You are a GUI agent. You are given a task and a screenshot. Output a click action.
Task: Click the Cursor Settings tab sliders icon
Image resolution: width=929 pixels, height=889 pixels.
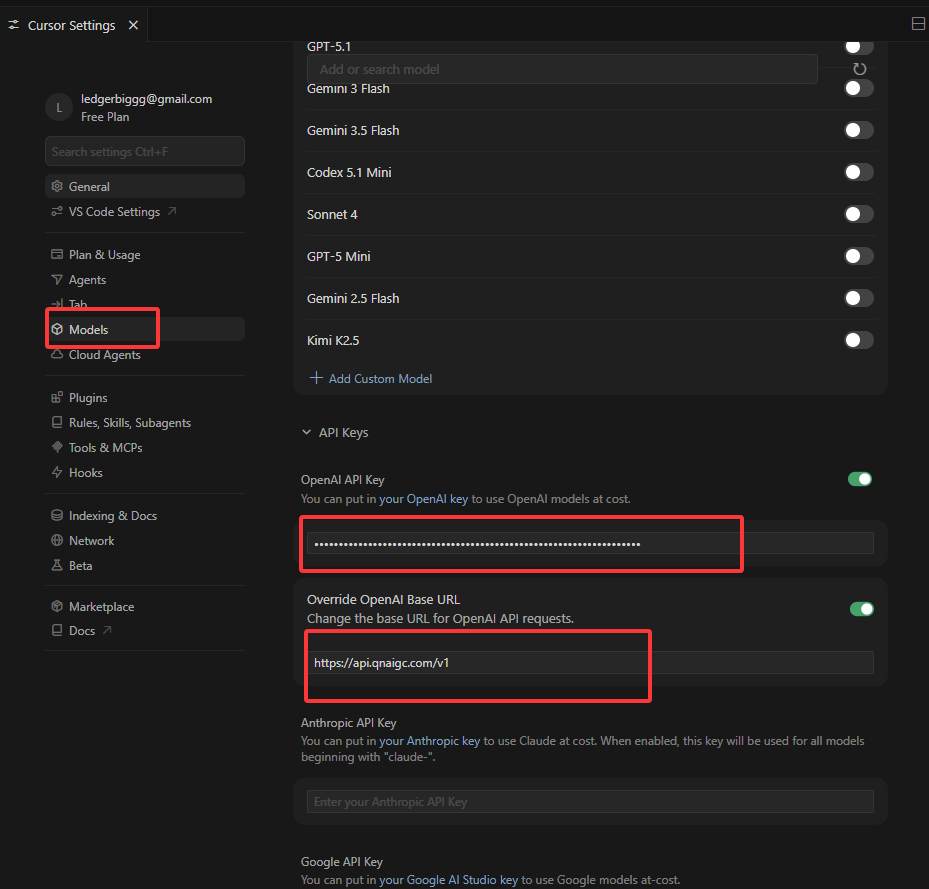[14, 25]
